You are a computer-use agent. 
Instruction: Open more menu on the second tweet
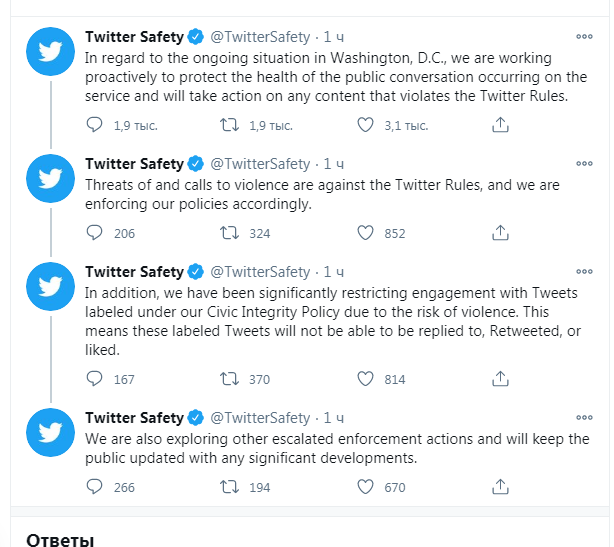[584, 164]
